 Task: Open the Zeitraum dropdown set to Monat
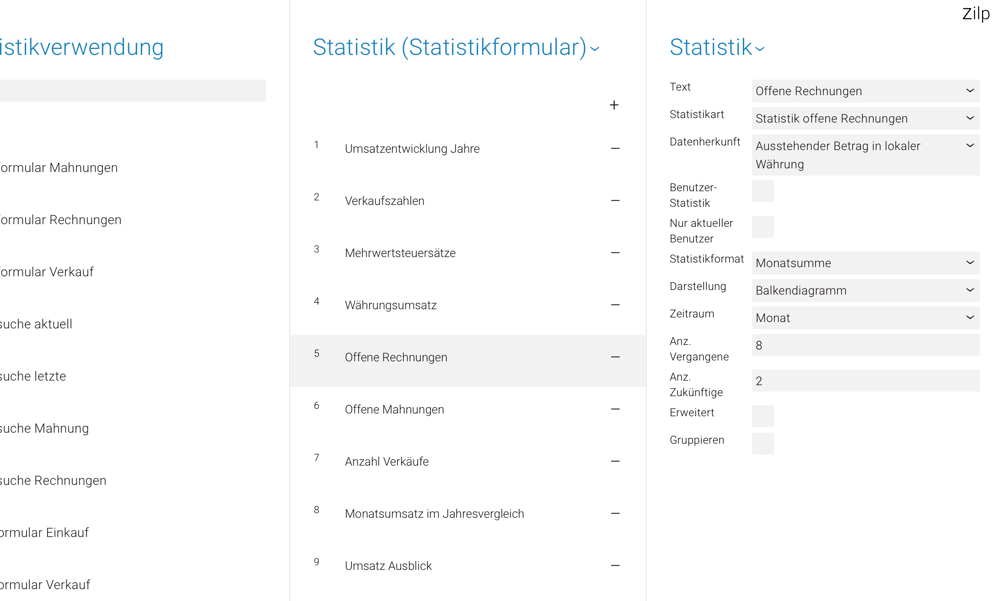pos(865,318)
